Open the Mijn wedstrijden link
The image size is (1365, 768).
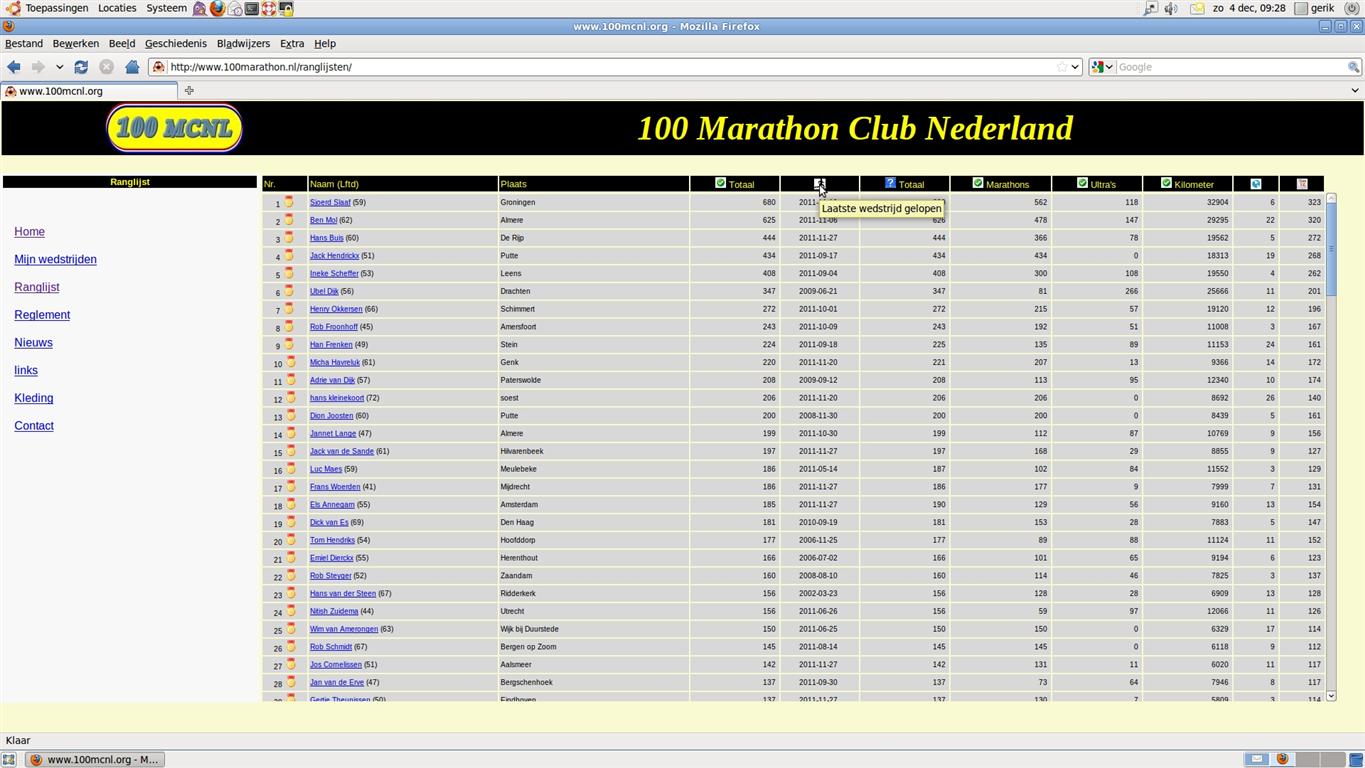pos(55,260)
